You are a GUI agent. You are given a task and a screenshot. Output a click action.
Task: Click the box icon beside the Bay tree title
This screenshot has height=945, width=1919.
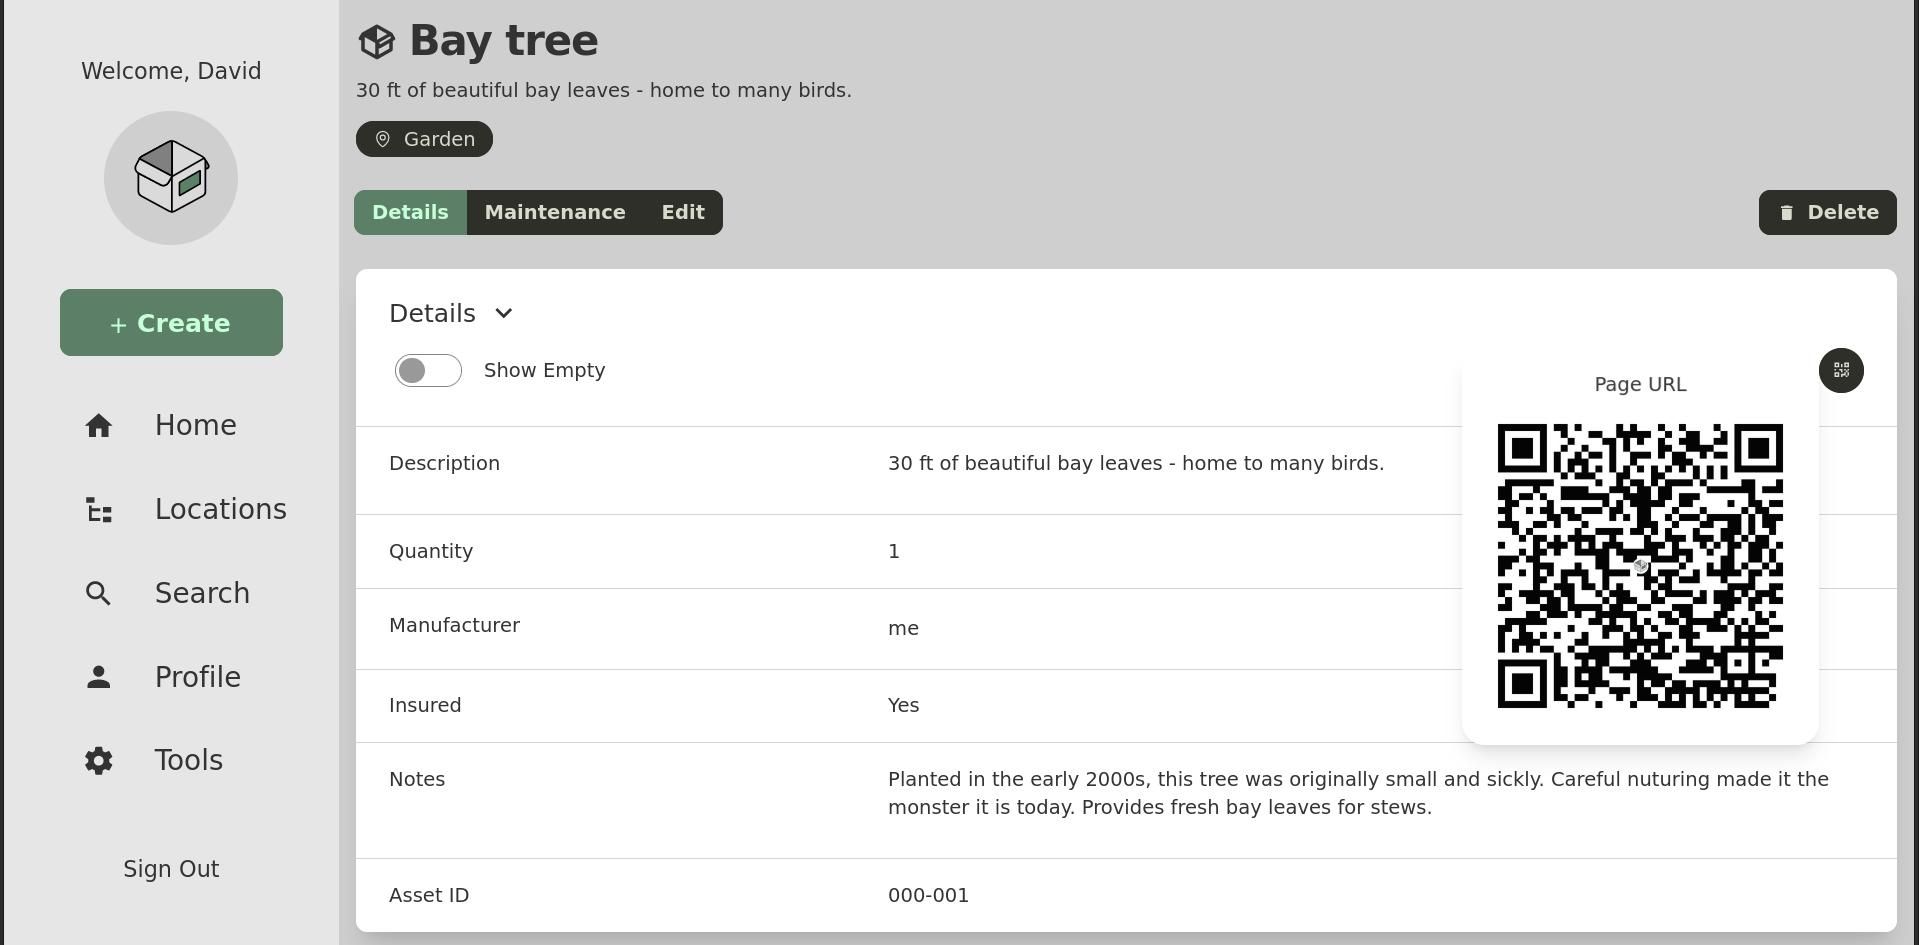pyautogui.click(x=377, y=40)
